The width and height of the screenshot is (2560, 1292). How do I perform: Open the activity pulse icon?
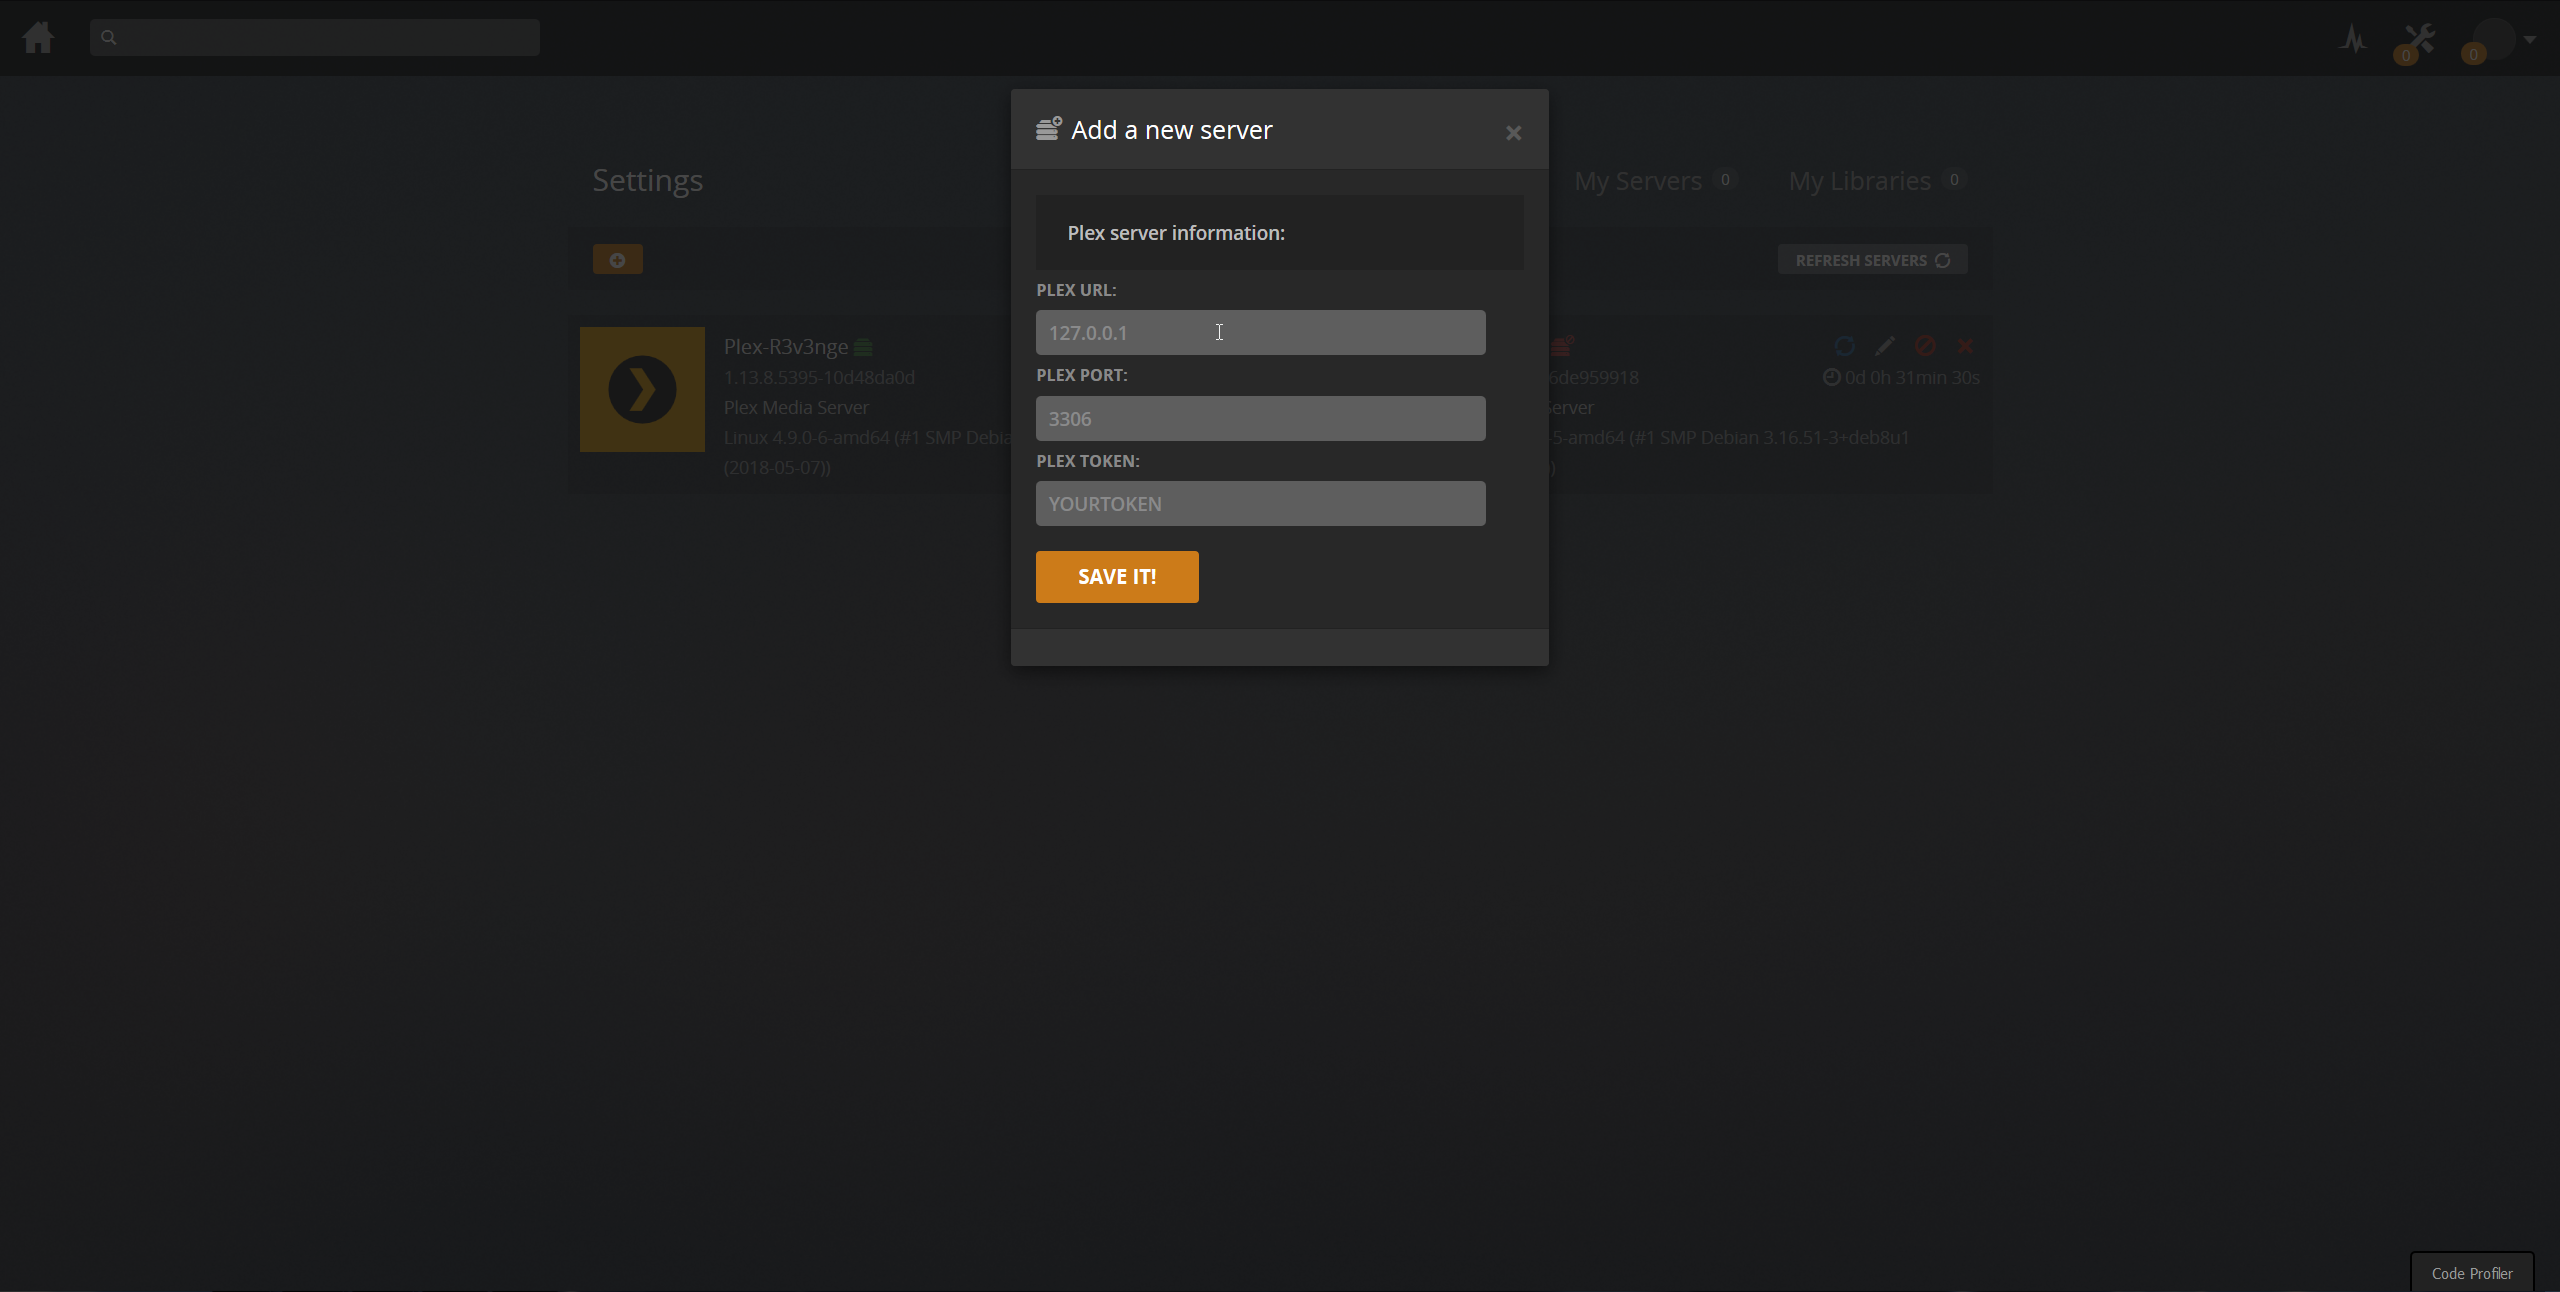[x=2353, y=40]
